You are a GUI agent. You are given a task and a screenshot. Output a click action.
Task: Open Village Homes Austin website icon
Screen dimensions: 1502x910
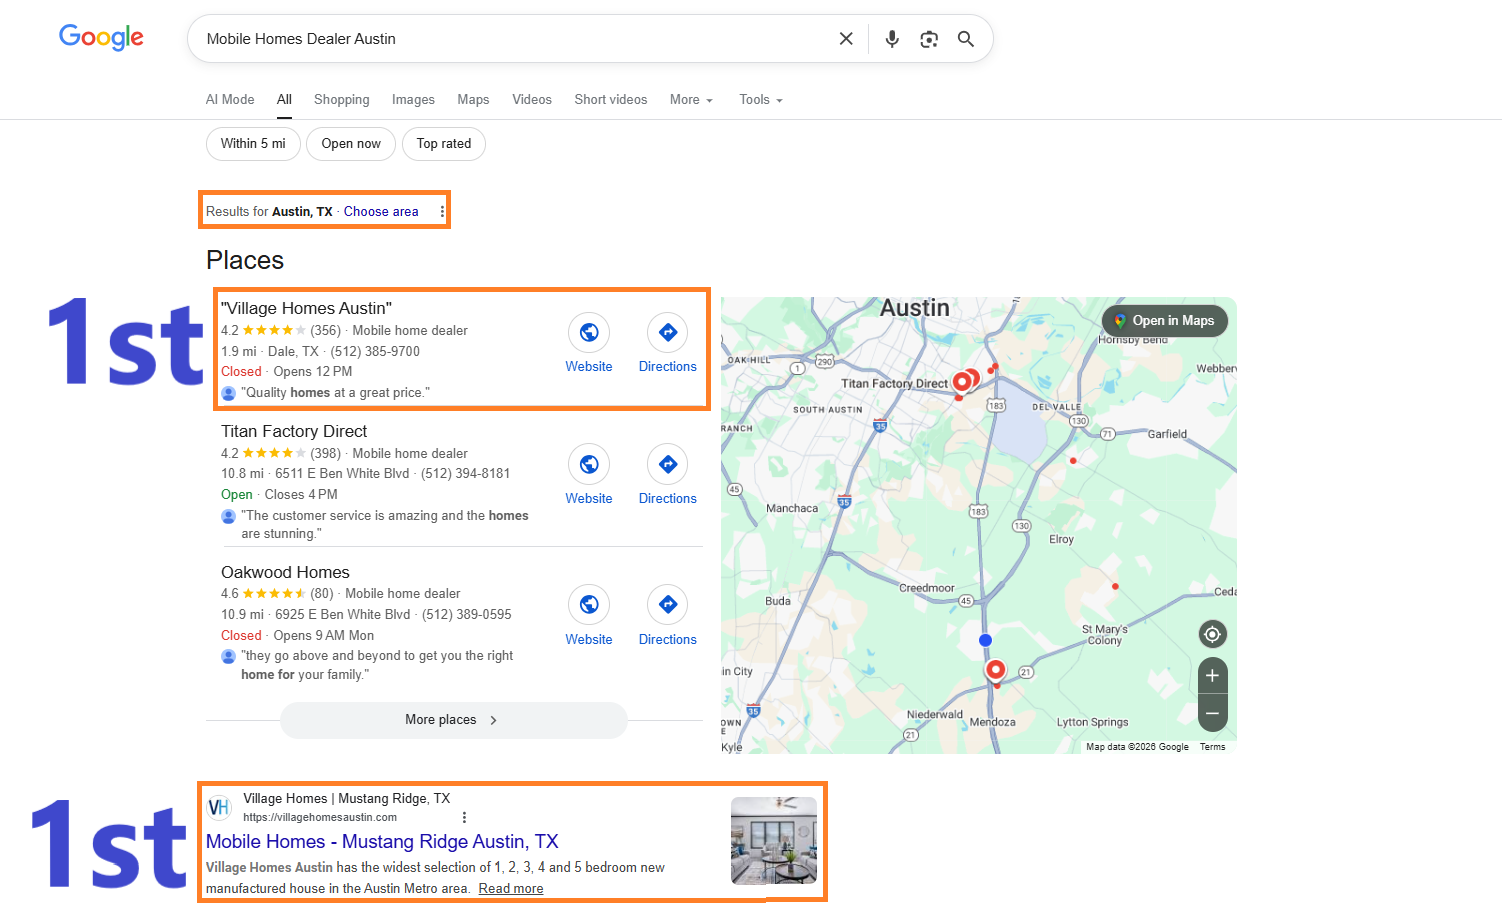coord(589,332)
